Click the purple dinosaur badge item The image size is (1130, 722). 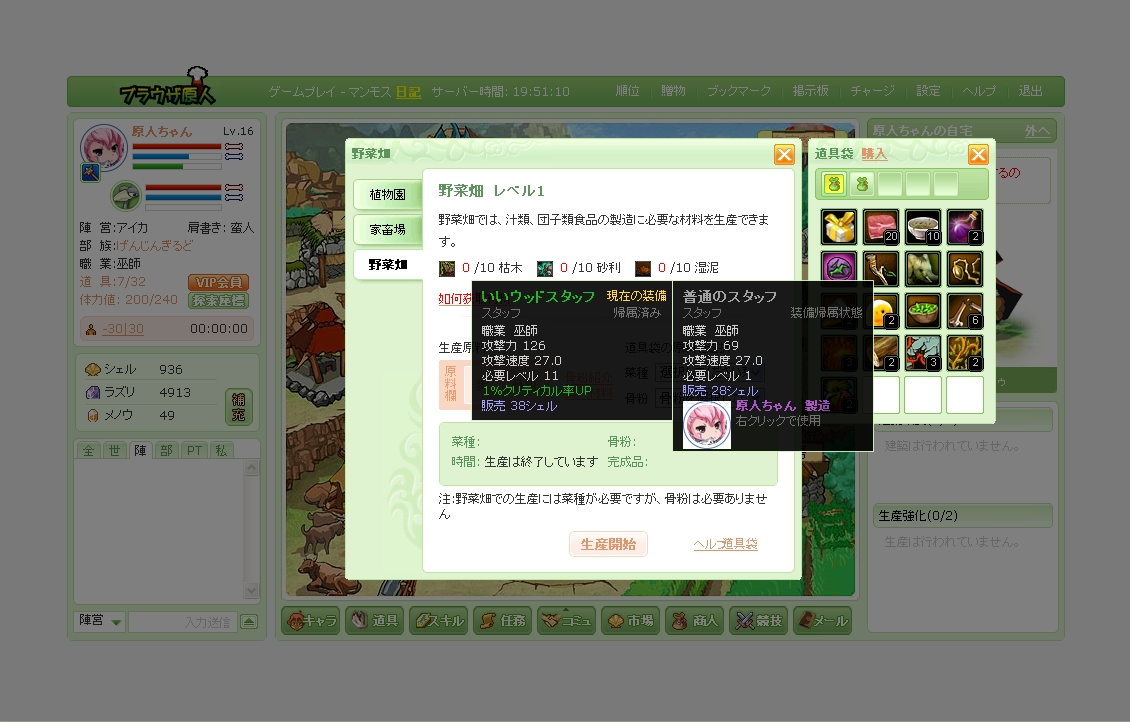(x=839, y=269)
